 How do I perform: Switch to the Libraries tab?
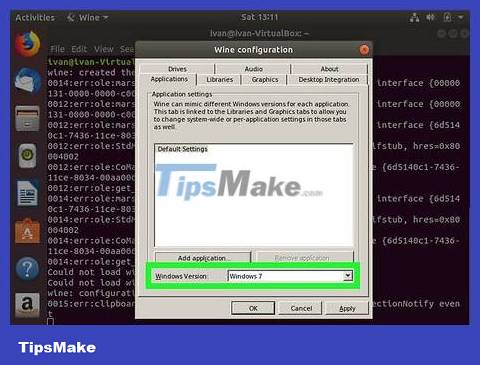point(219,80)
